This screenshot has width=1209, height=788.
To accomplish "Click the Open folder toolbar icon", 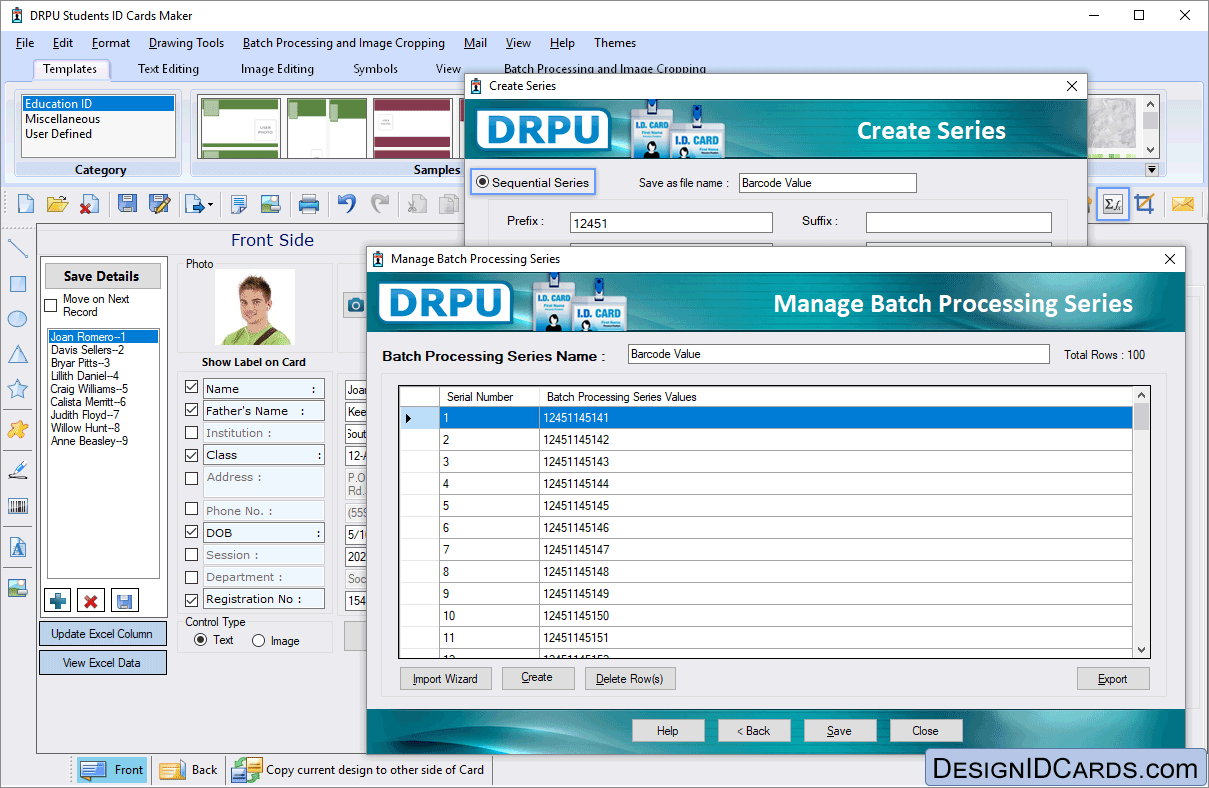I will coord(57,204).
